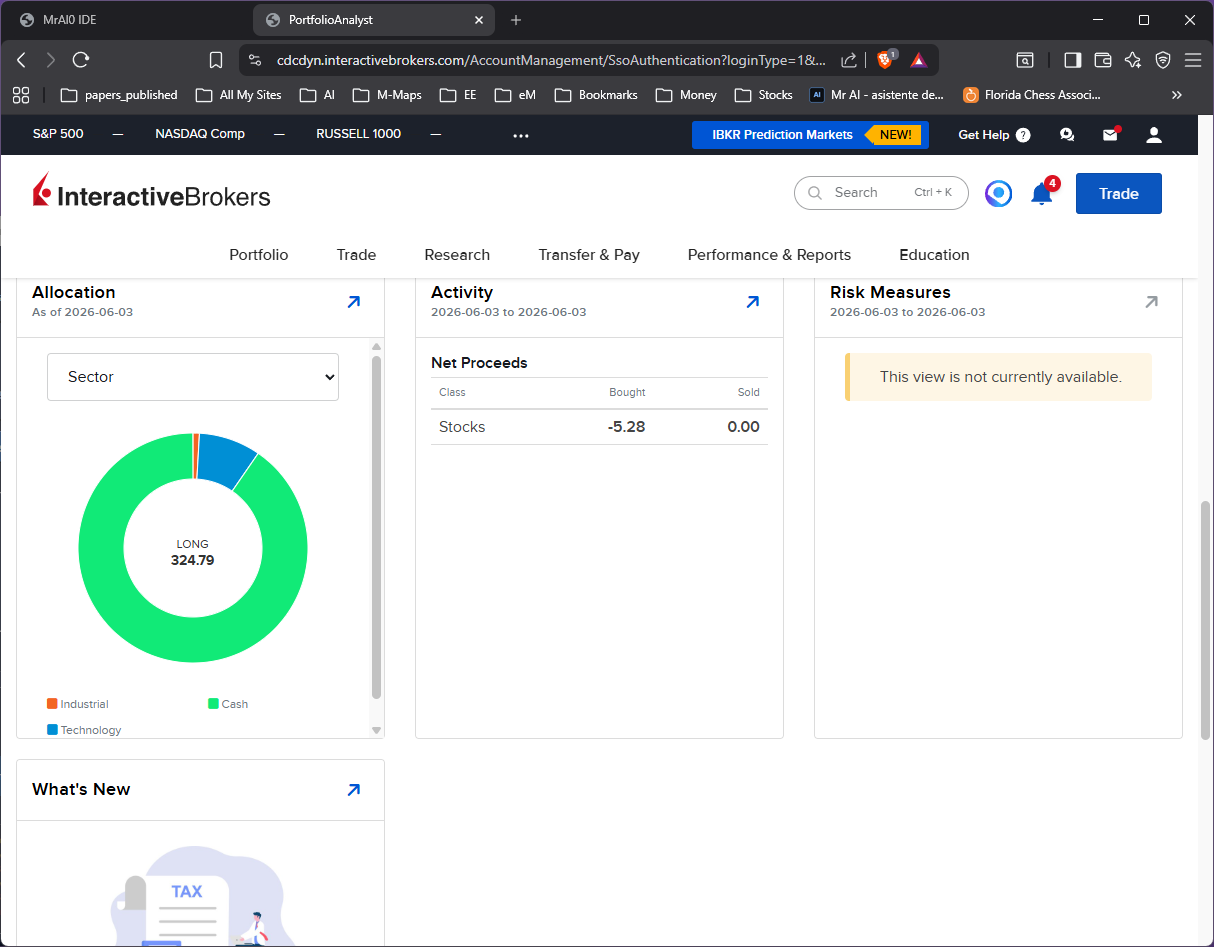Click the share page icon in address bar

(x=849, y=60)
